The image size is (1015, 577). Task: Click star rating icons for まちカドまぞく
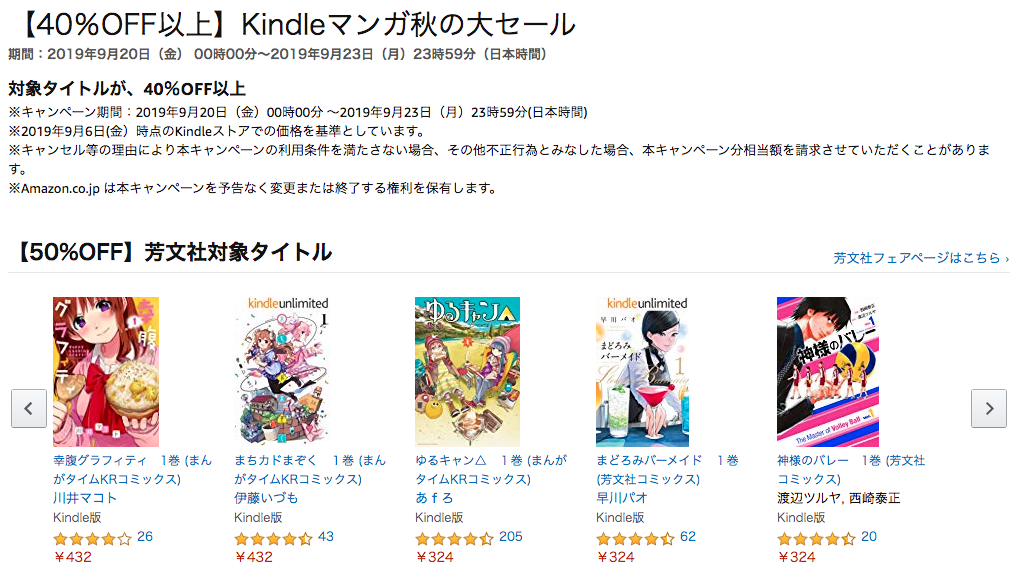point(273,537)
